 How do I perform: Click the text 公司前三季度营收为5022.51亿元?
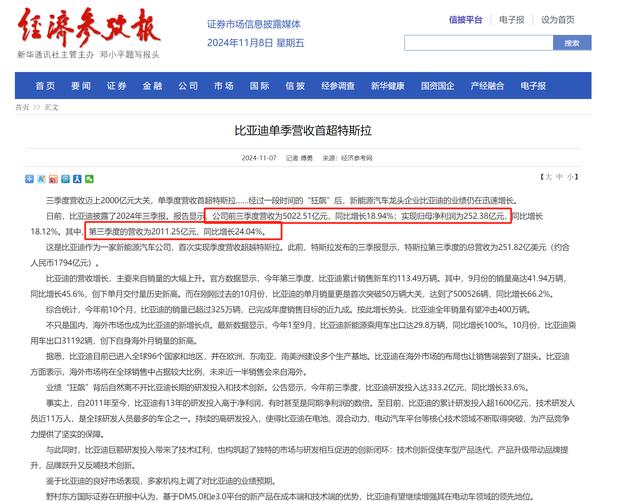[x=271, y=216]
